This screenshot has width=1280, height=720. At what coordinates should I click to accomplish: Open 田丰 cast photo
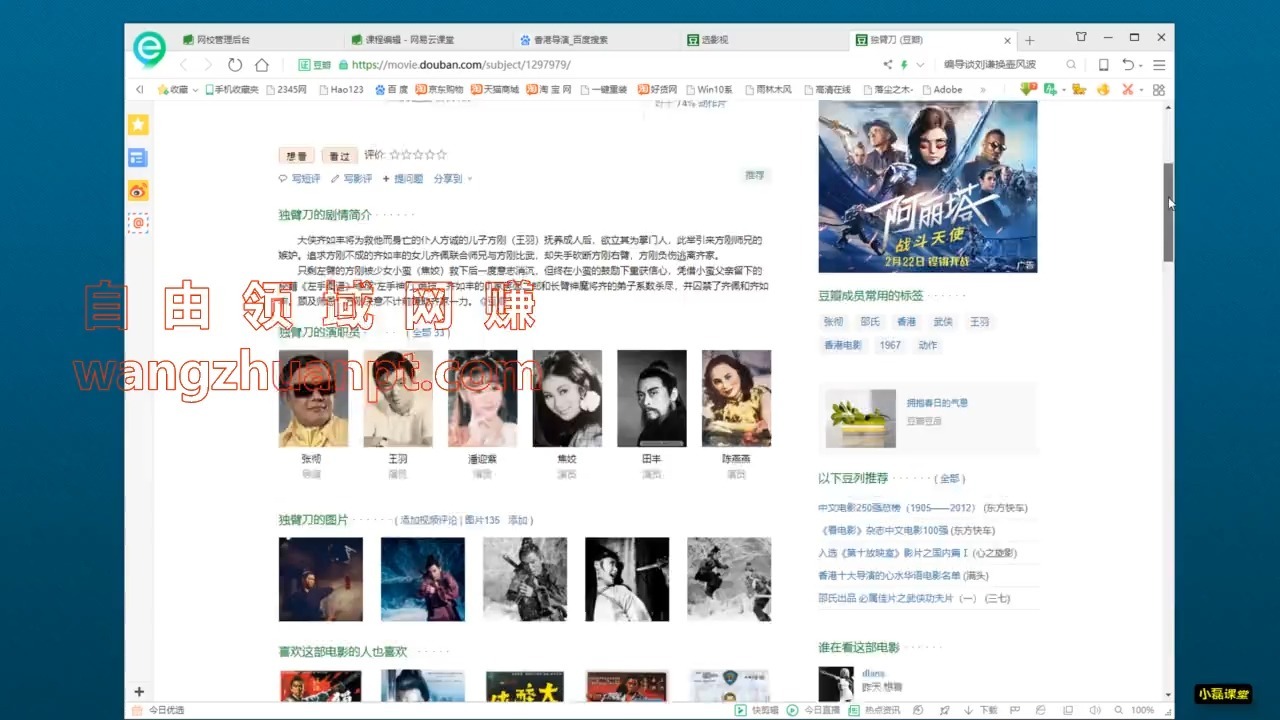pyautogui.click(x=652, y=398)
